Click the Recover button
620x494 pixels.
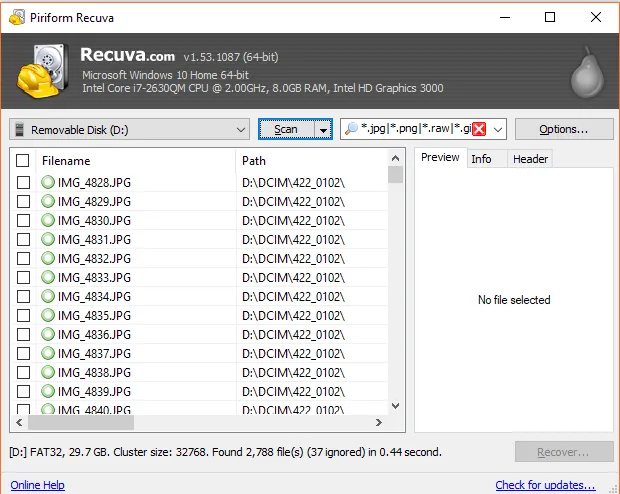(x=564, y=452)
